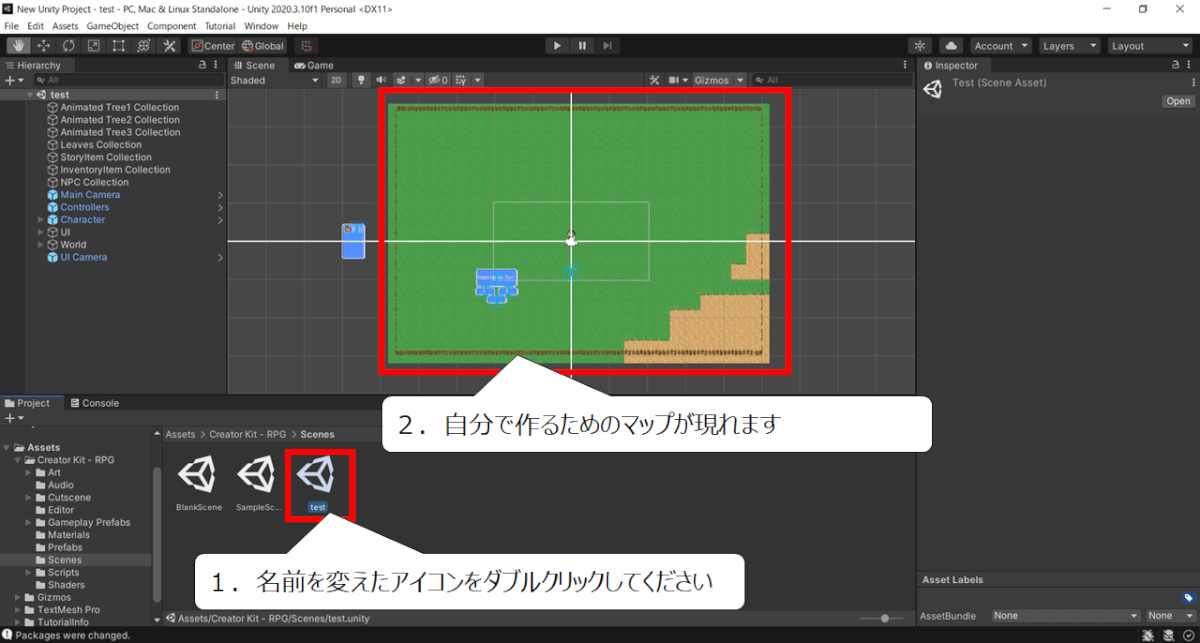Click the Open button in Inspector
1200x643 pixels.
pos(1178,101)
